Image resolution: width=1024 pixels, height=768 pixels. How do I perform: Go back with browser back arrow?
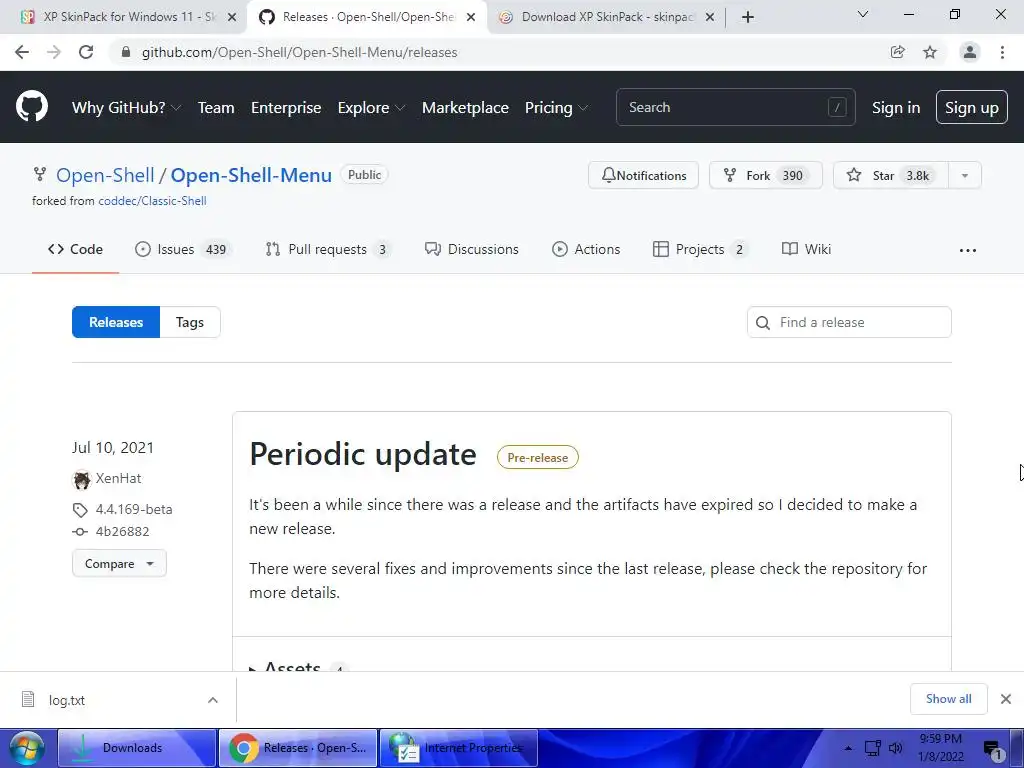(x=22, y=52)
